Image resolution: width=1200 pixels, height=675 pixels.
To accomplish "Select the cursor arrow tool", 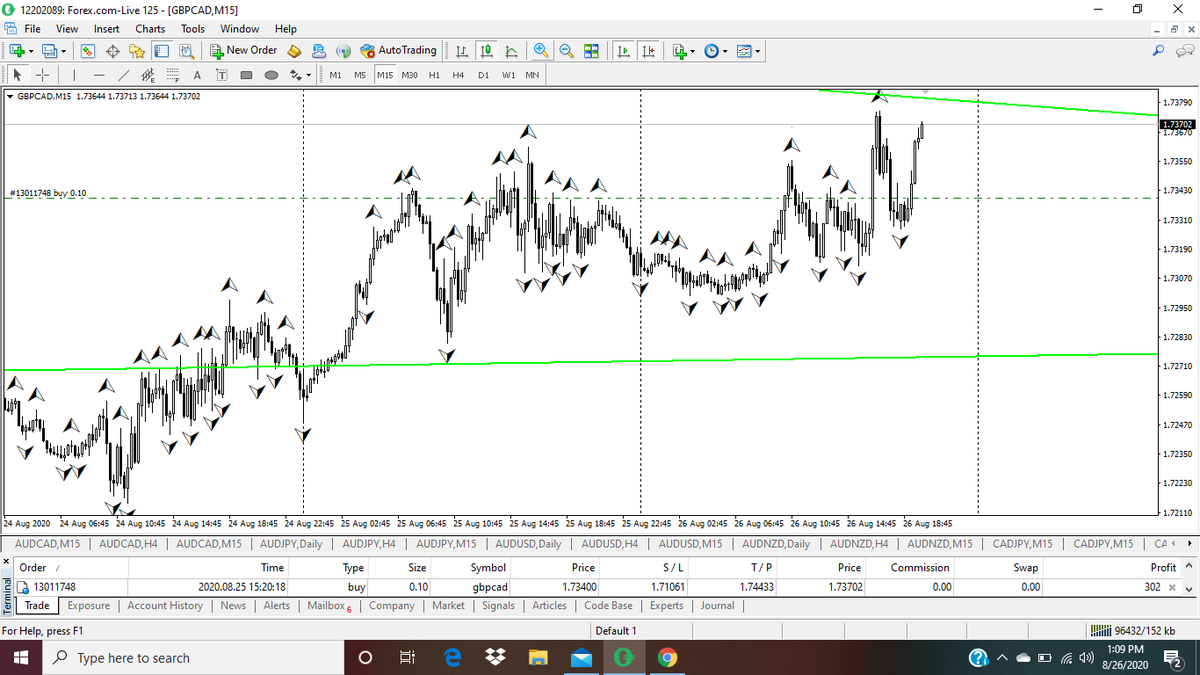I will (18, 75).
